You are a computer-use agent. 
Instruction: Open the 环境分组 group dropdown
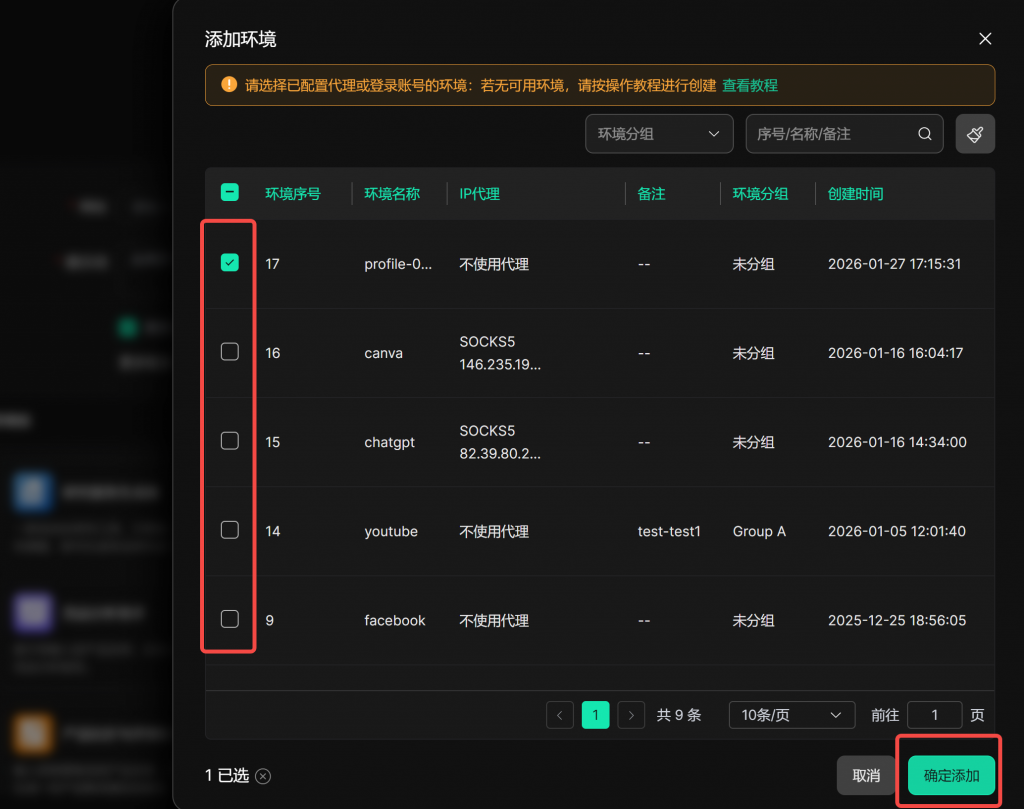tap(658, 134)
